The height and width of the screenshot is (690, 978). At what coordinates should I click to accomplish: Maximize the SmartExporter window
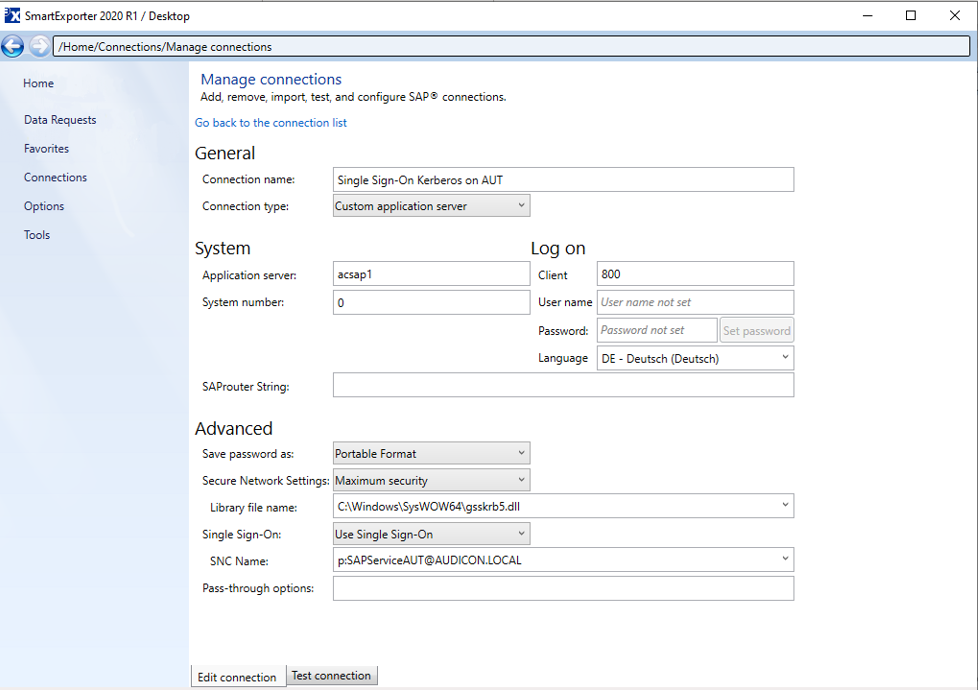point(911,16)
